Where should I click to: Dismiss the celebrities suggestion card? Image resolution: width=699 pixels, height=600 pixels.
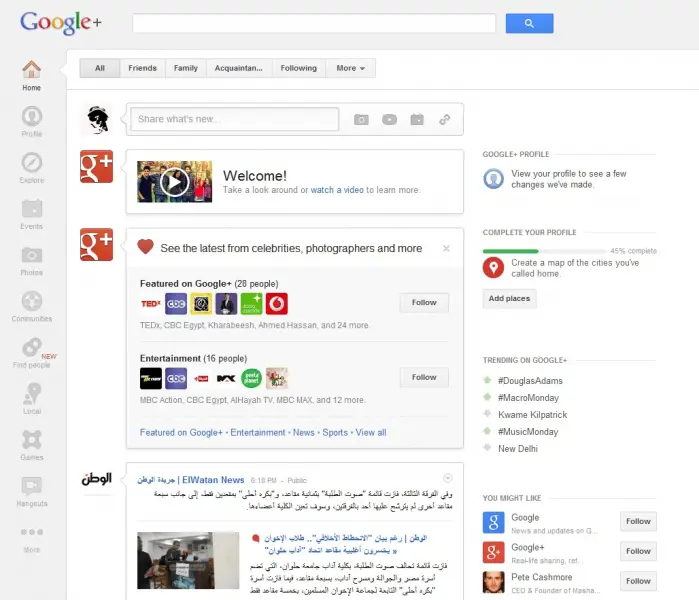click(446, 248)
